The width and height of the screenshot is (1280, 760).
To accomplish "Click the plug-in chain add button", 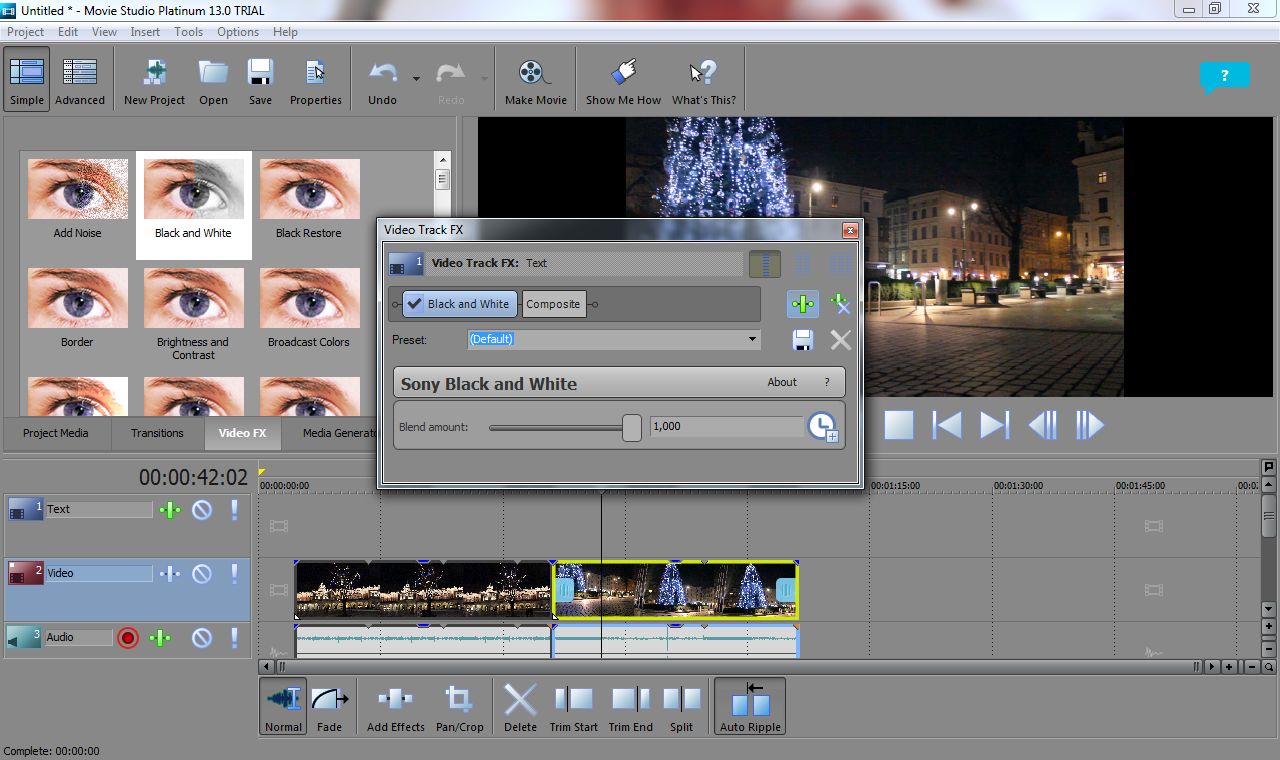I will pos(802,304).
